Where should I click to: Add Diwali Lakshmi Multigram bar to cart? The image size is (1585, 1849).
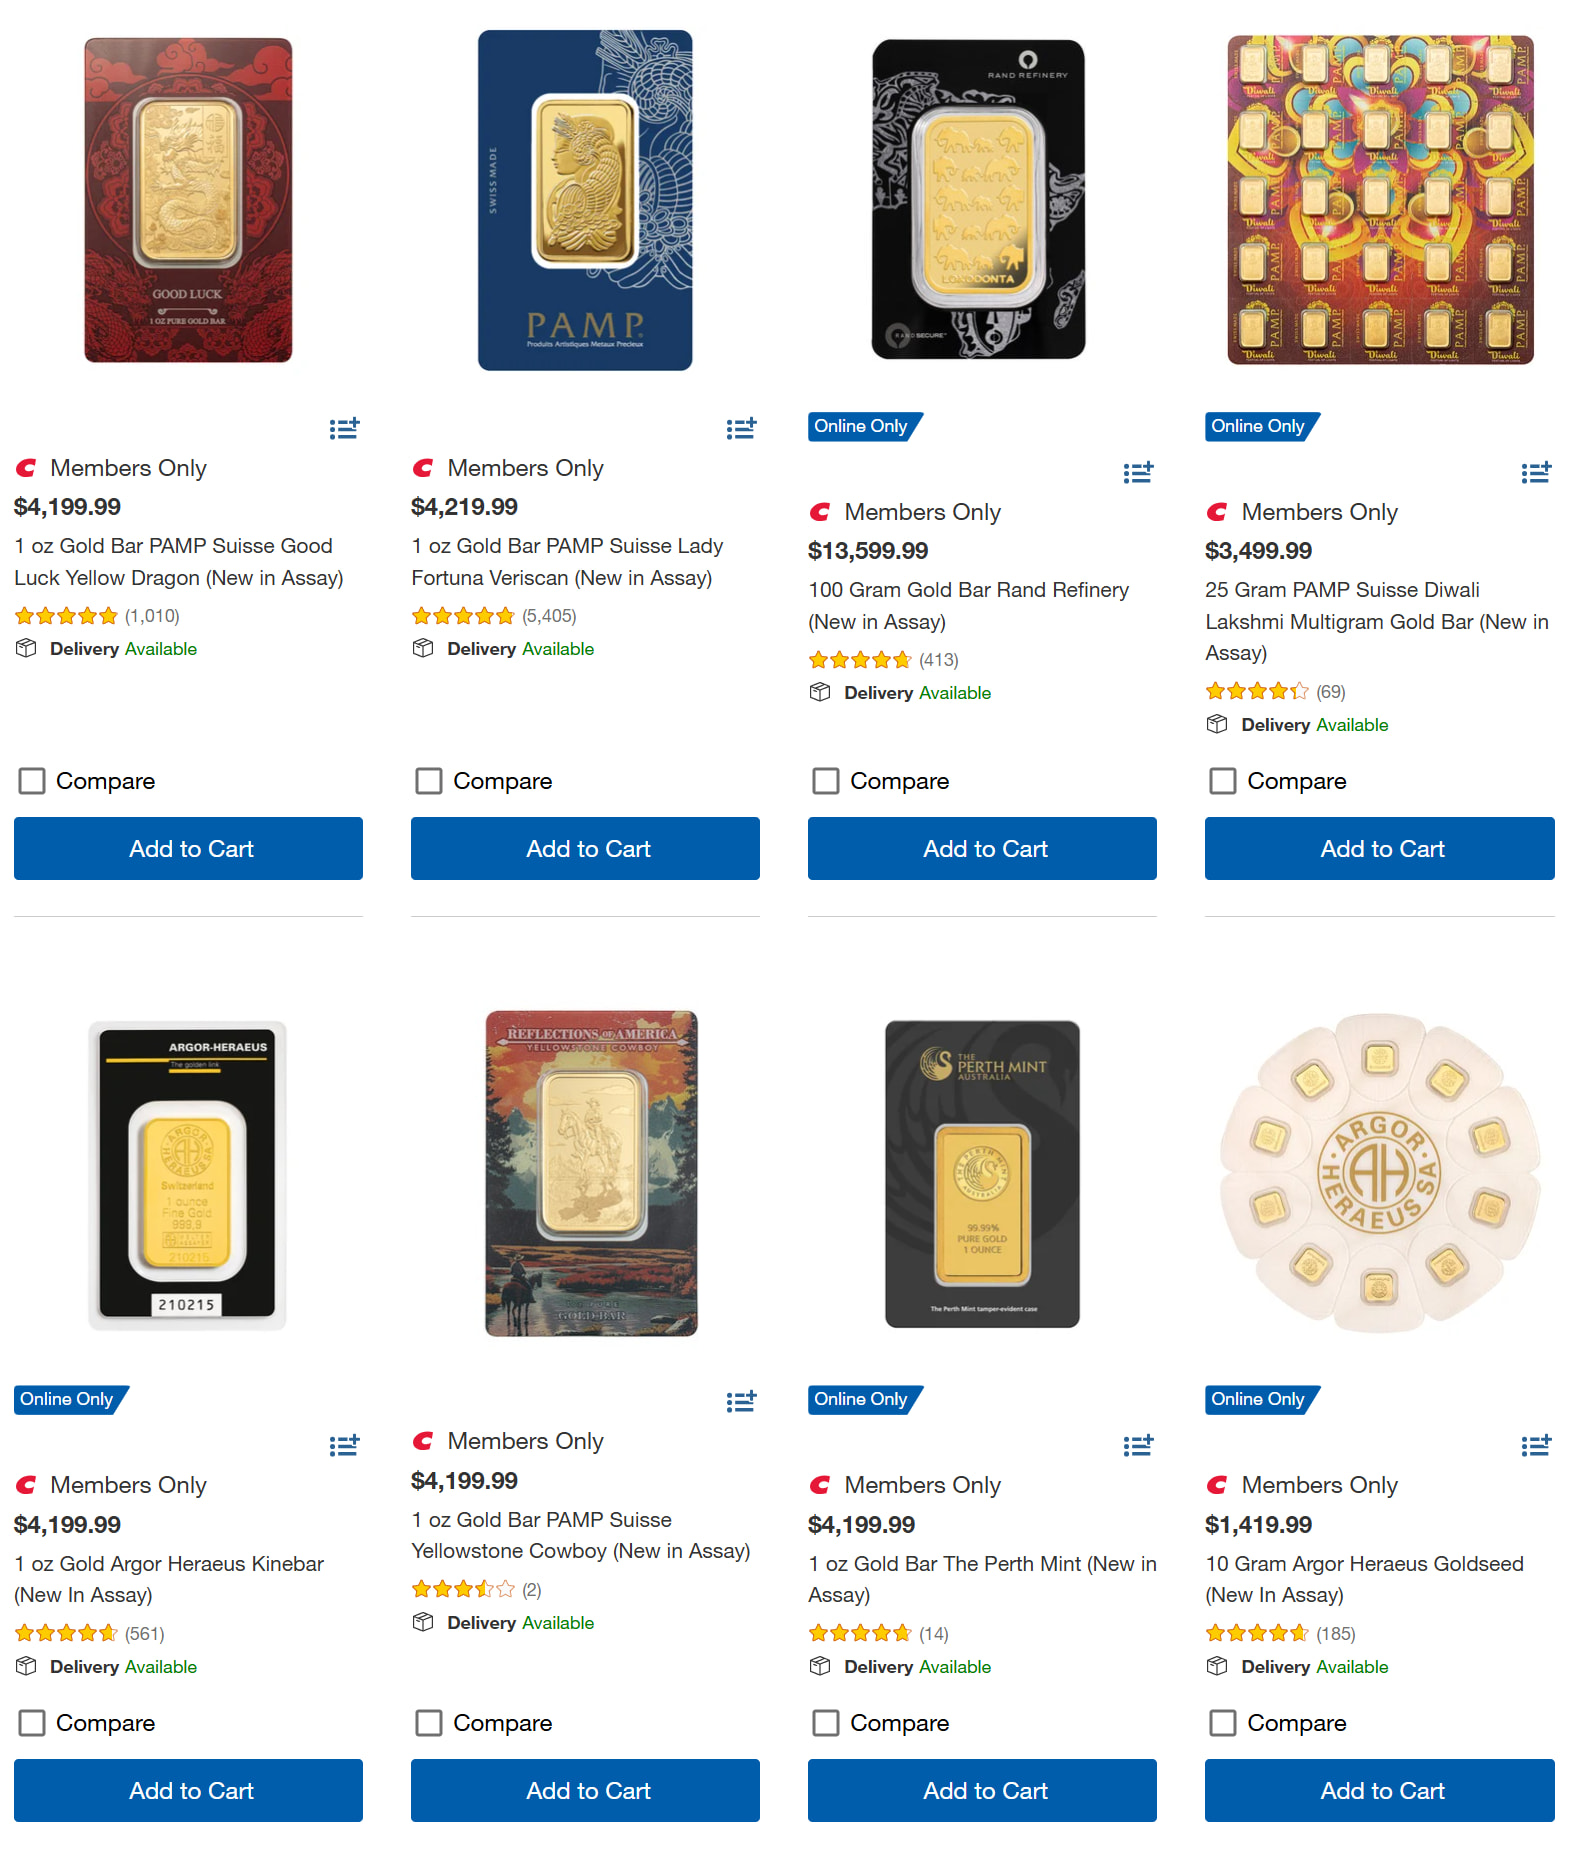click(1379, 849)
